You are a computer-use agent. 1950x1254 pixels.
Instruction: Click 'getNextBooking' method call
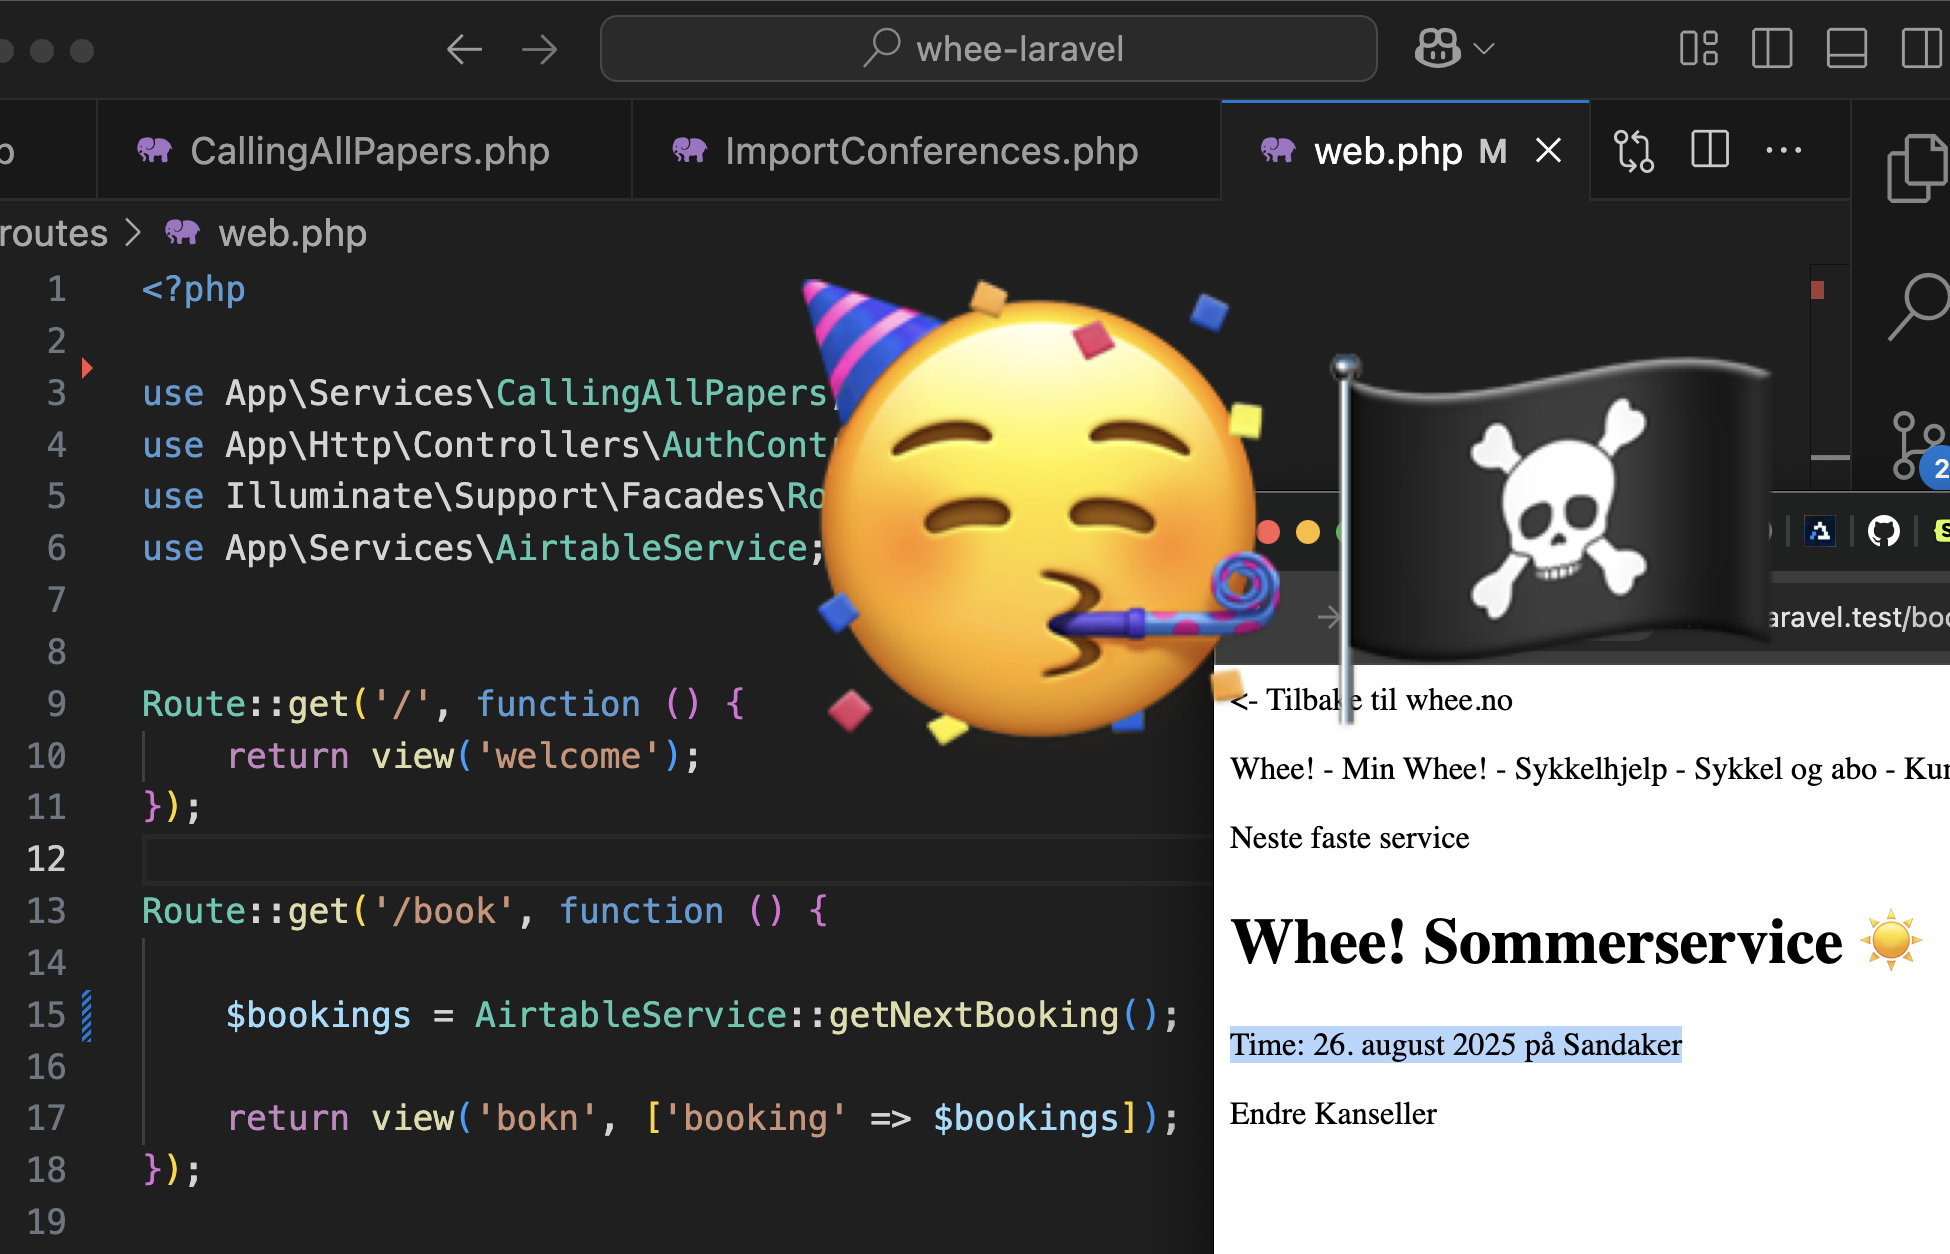pos(973,1015)
